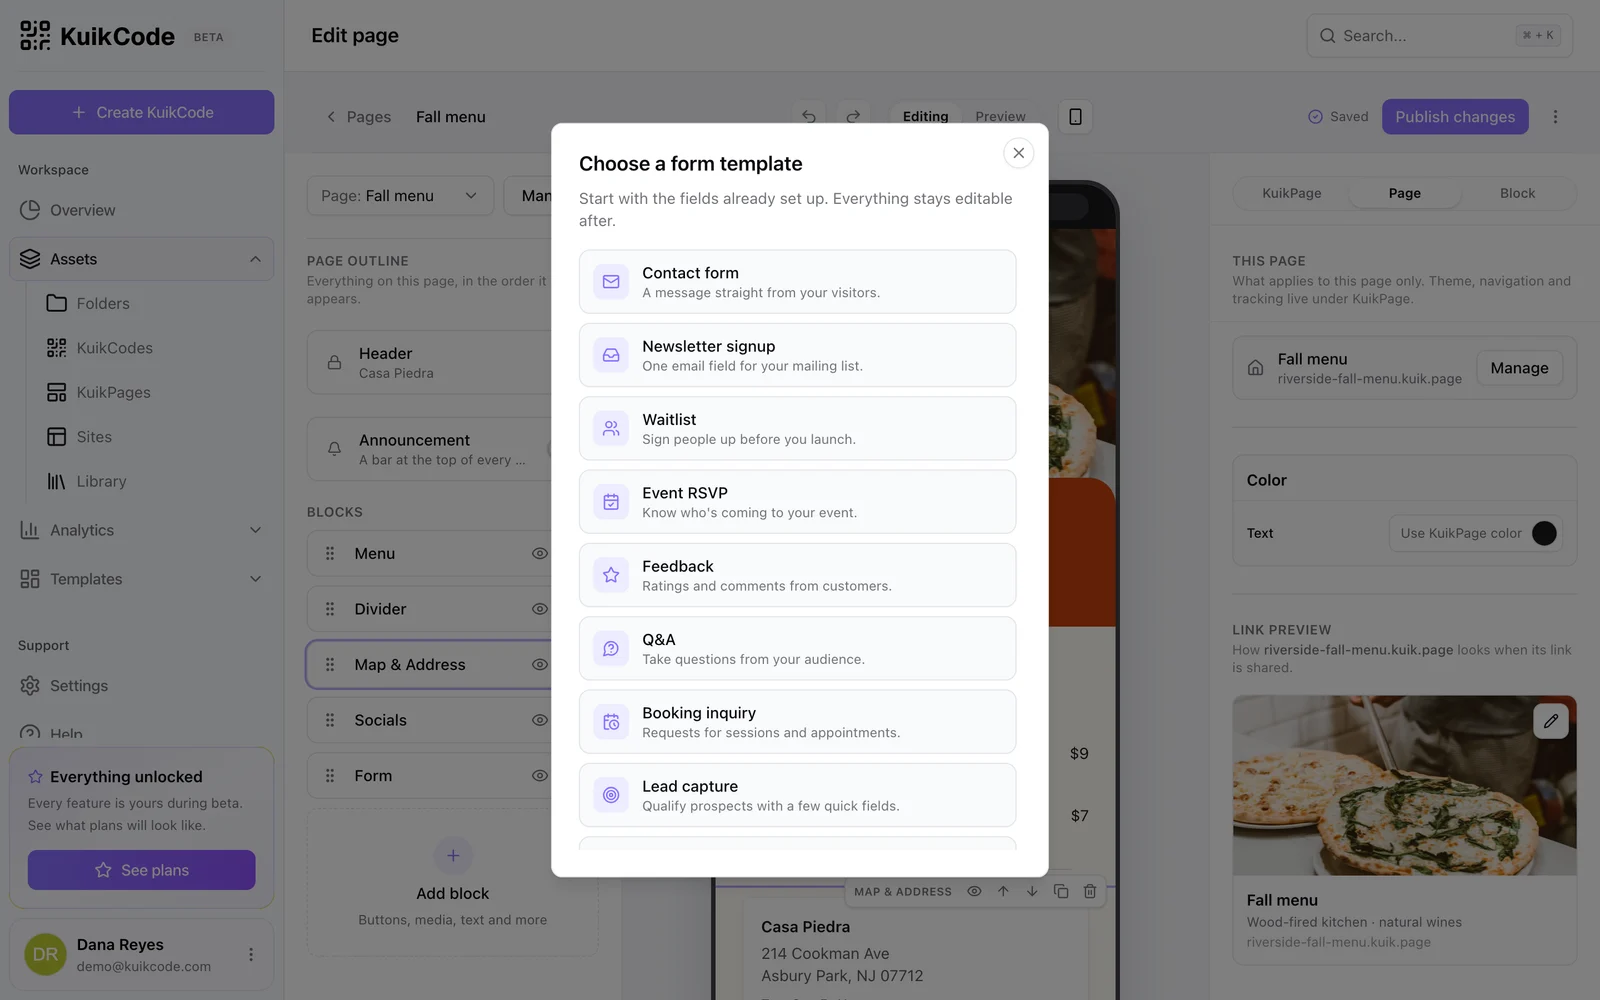This screenshot has width=1600, height=1000.
Task: Click the black text color swatch
Action: [1544, 533]
